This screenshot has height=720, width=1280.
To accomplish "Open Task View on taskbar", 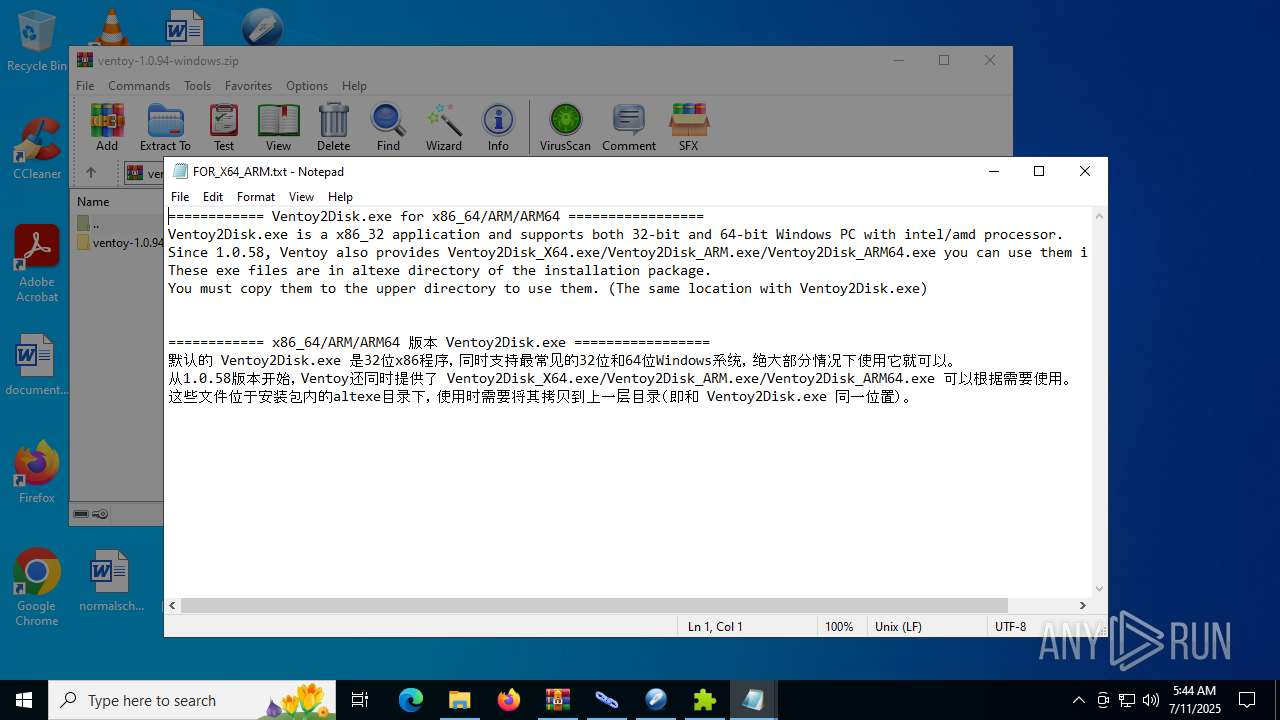I will [361, 700].
